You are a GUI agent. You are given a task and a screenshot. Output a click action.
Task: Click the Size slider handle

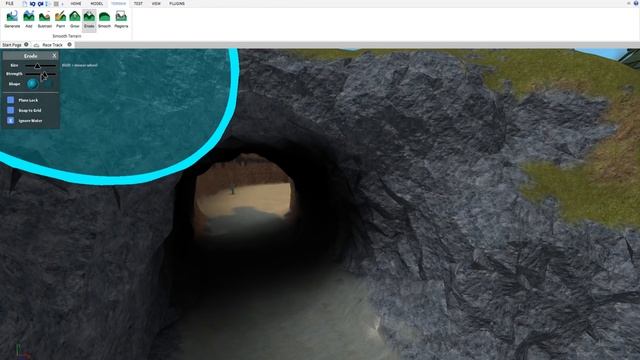[37, 65]
